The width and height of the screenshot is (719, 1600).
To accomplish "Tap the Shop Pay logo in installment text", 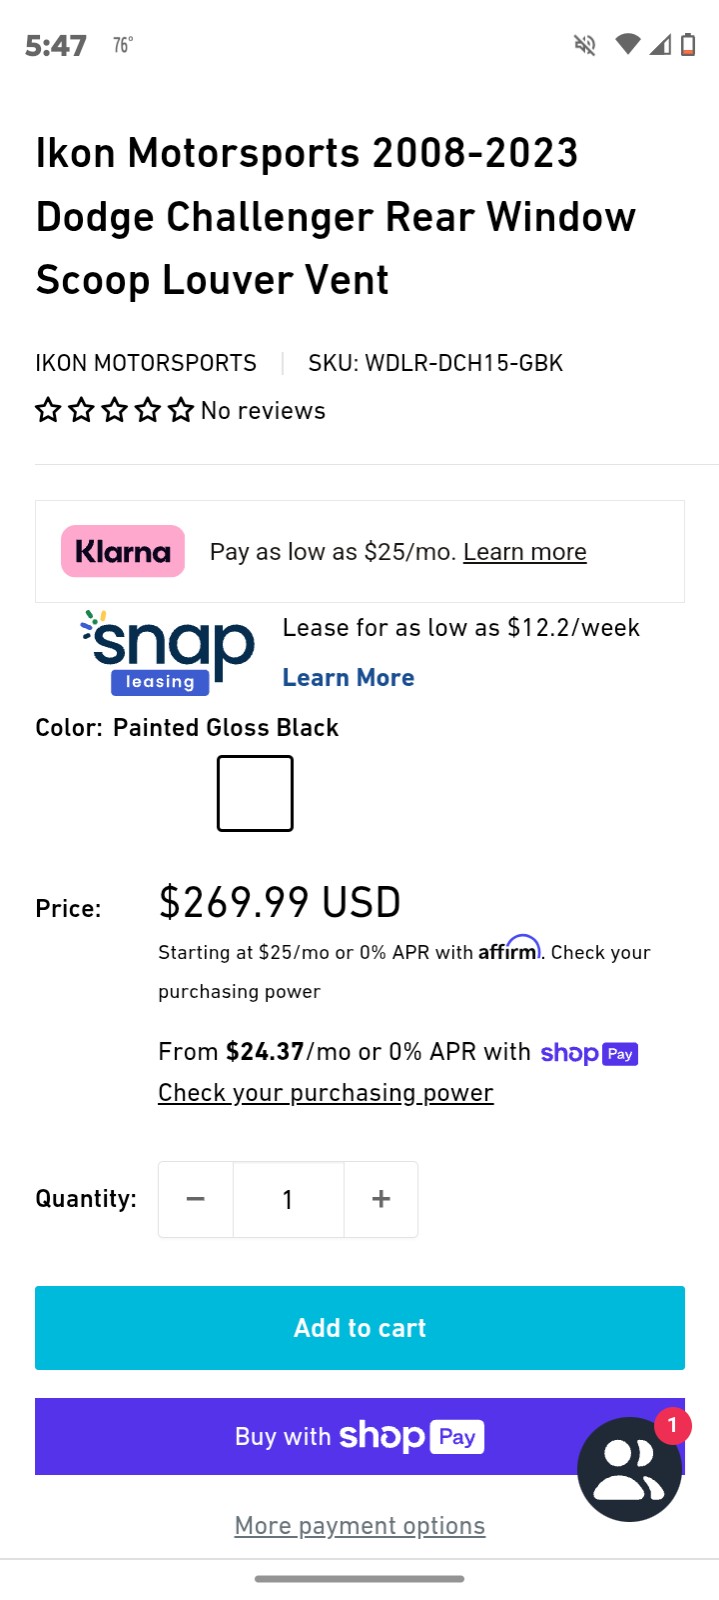I will (589, 1053).
